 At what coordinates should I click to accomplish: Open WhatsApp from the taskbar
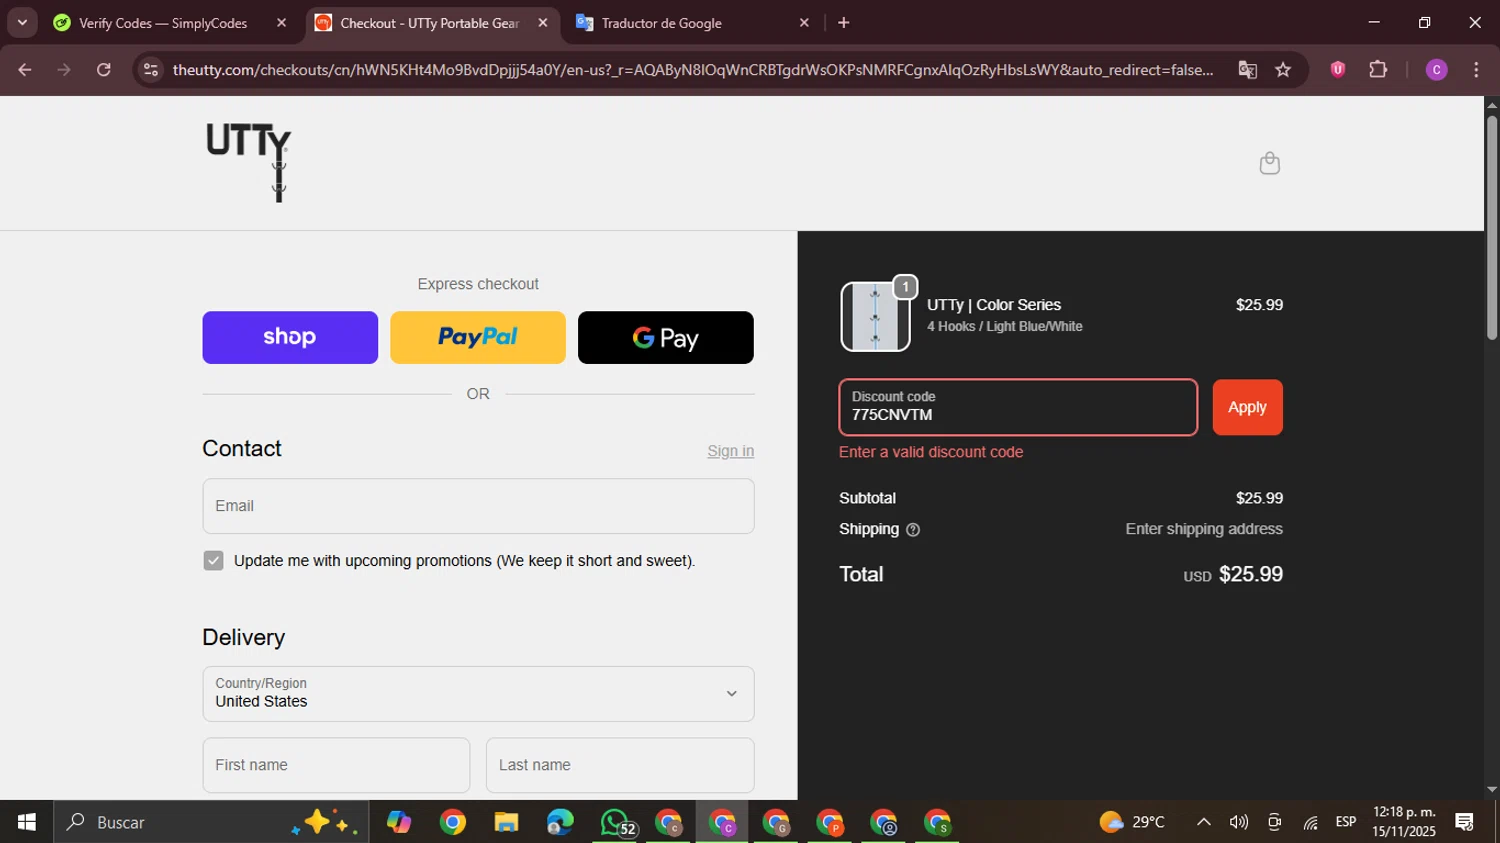pyautogui.click(x=617, y=822)
